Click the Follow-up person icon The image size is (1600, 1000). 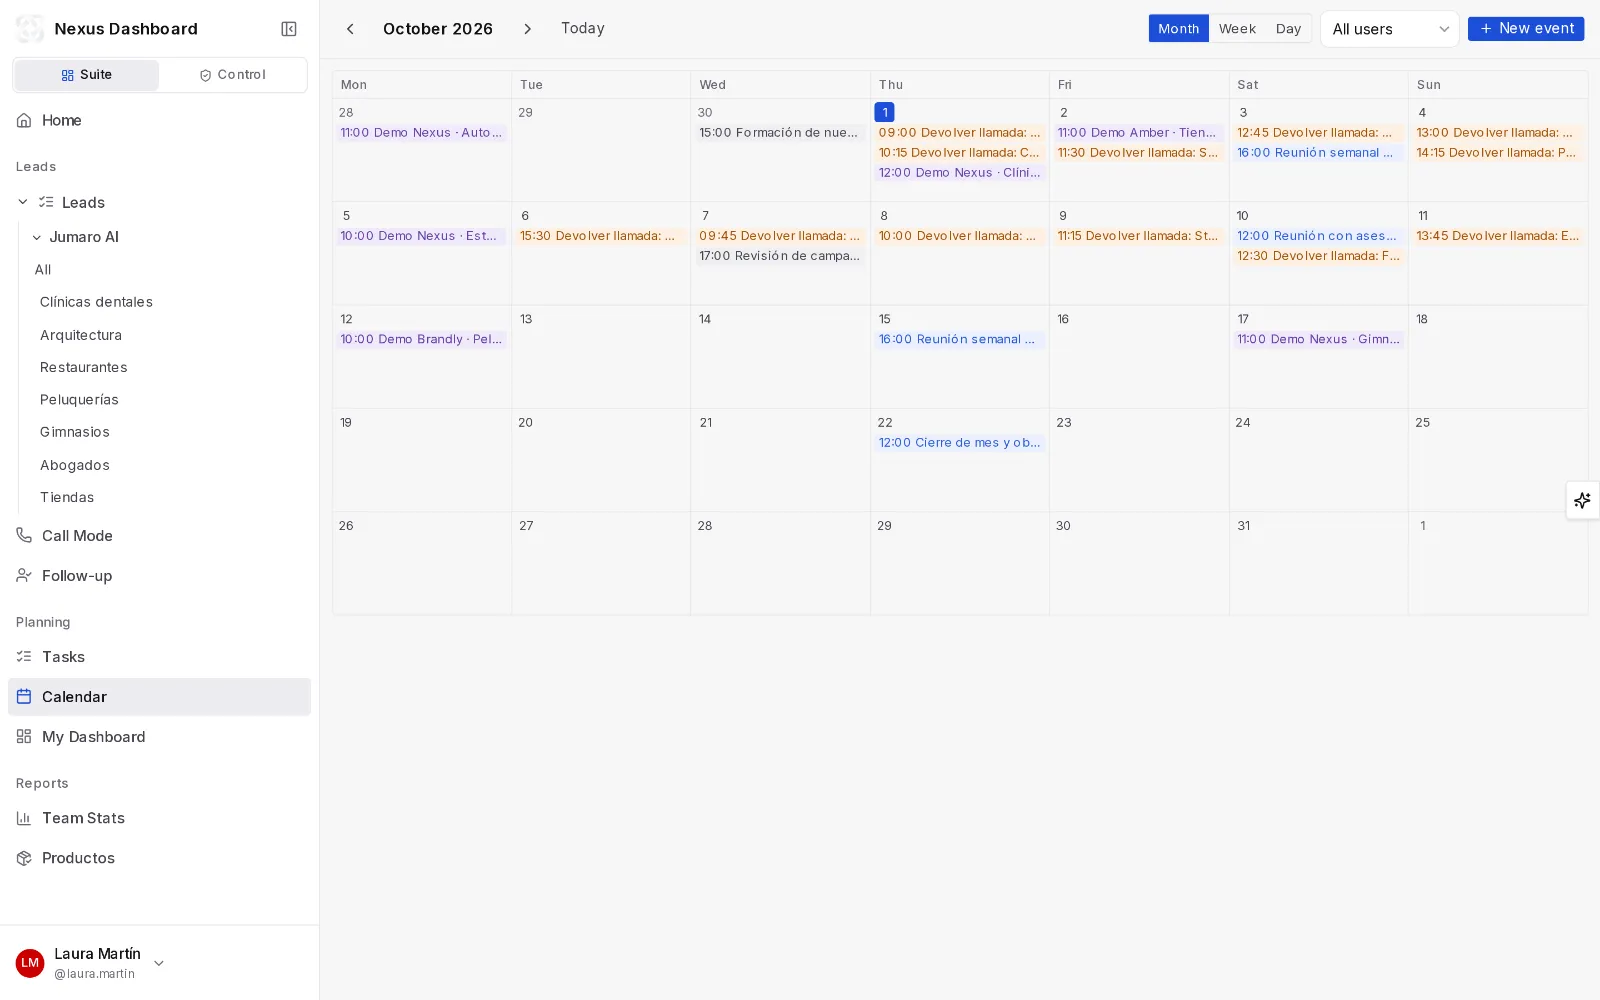tap(24, 576)
